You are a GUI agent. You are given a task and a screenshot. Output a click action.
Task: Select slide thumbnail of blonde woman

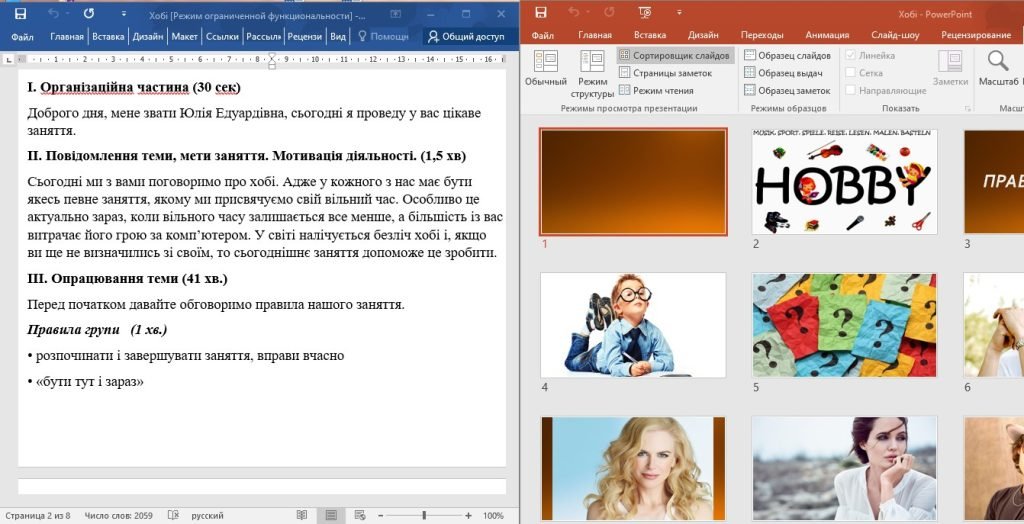(x=633, y=468)
